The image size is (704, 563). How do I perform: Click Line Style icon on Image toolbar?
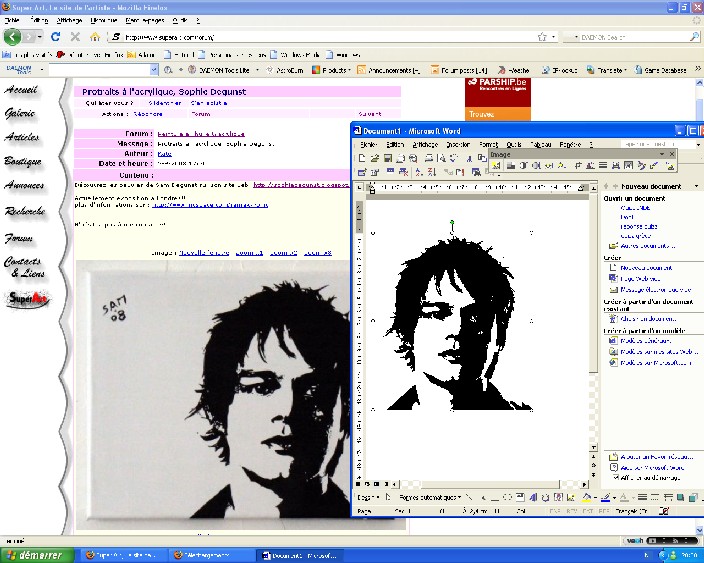pos(603,166)
